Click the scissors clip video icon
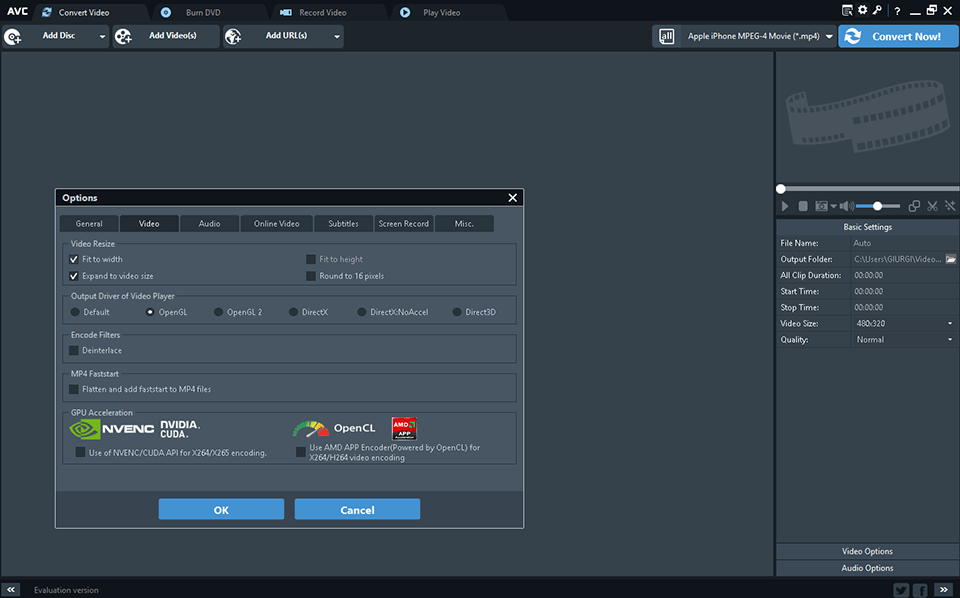The width and height of the screenshot is (960, 598). point(932,206)
